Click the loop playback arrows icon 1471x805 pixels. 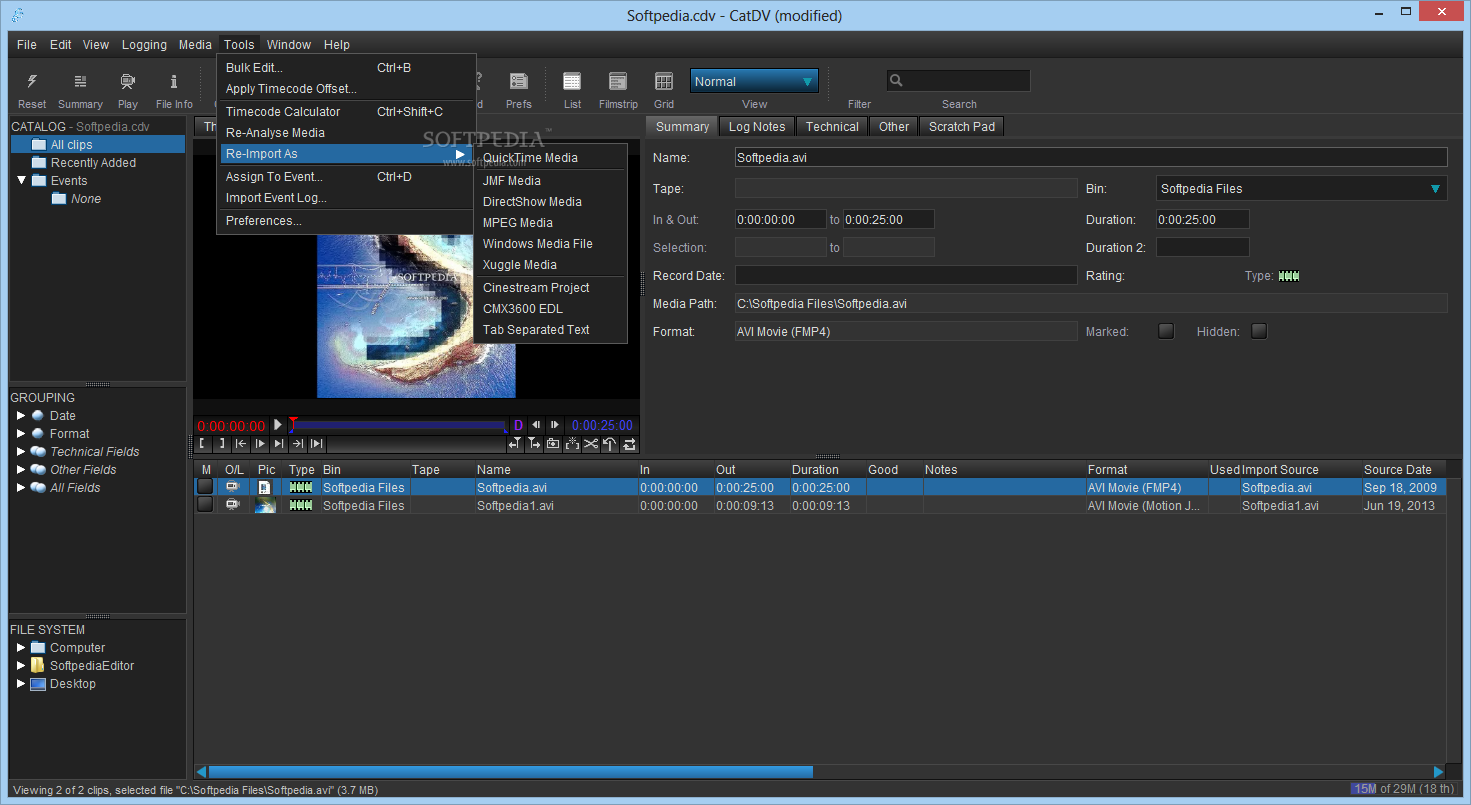pyautogui.click(x=629, y=443)
